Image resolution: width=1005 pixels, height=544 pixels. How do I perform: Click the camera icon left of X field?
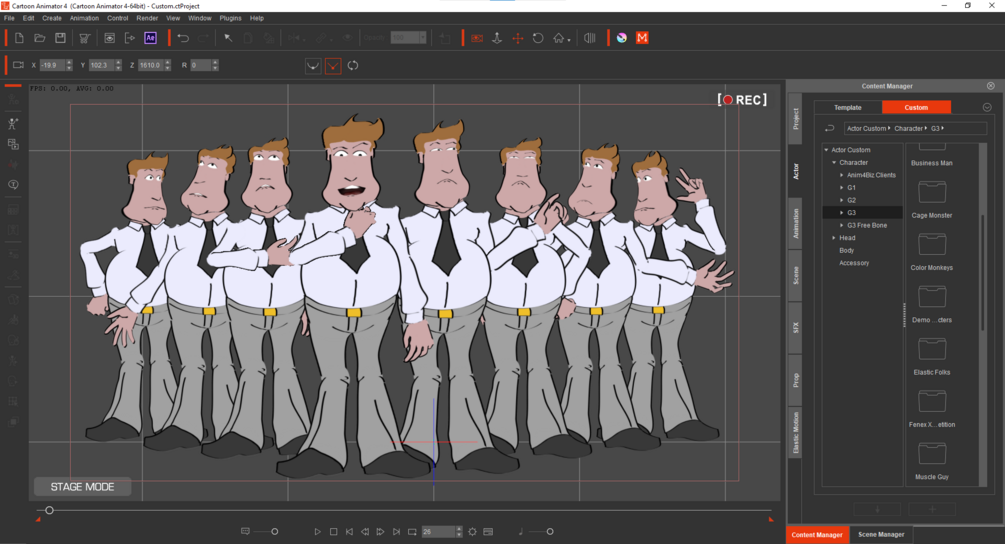click(x=18, y=65)
